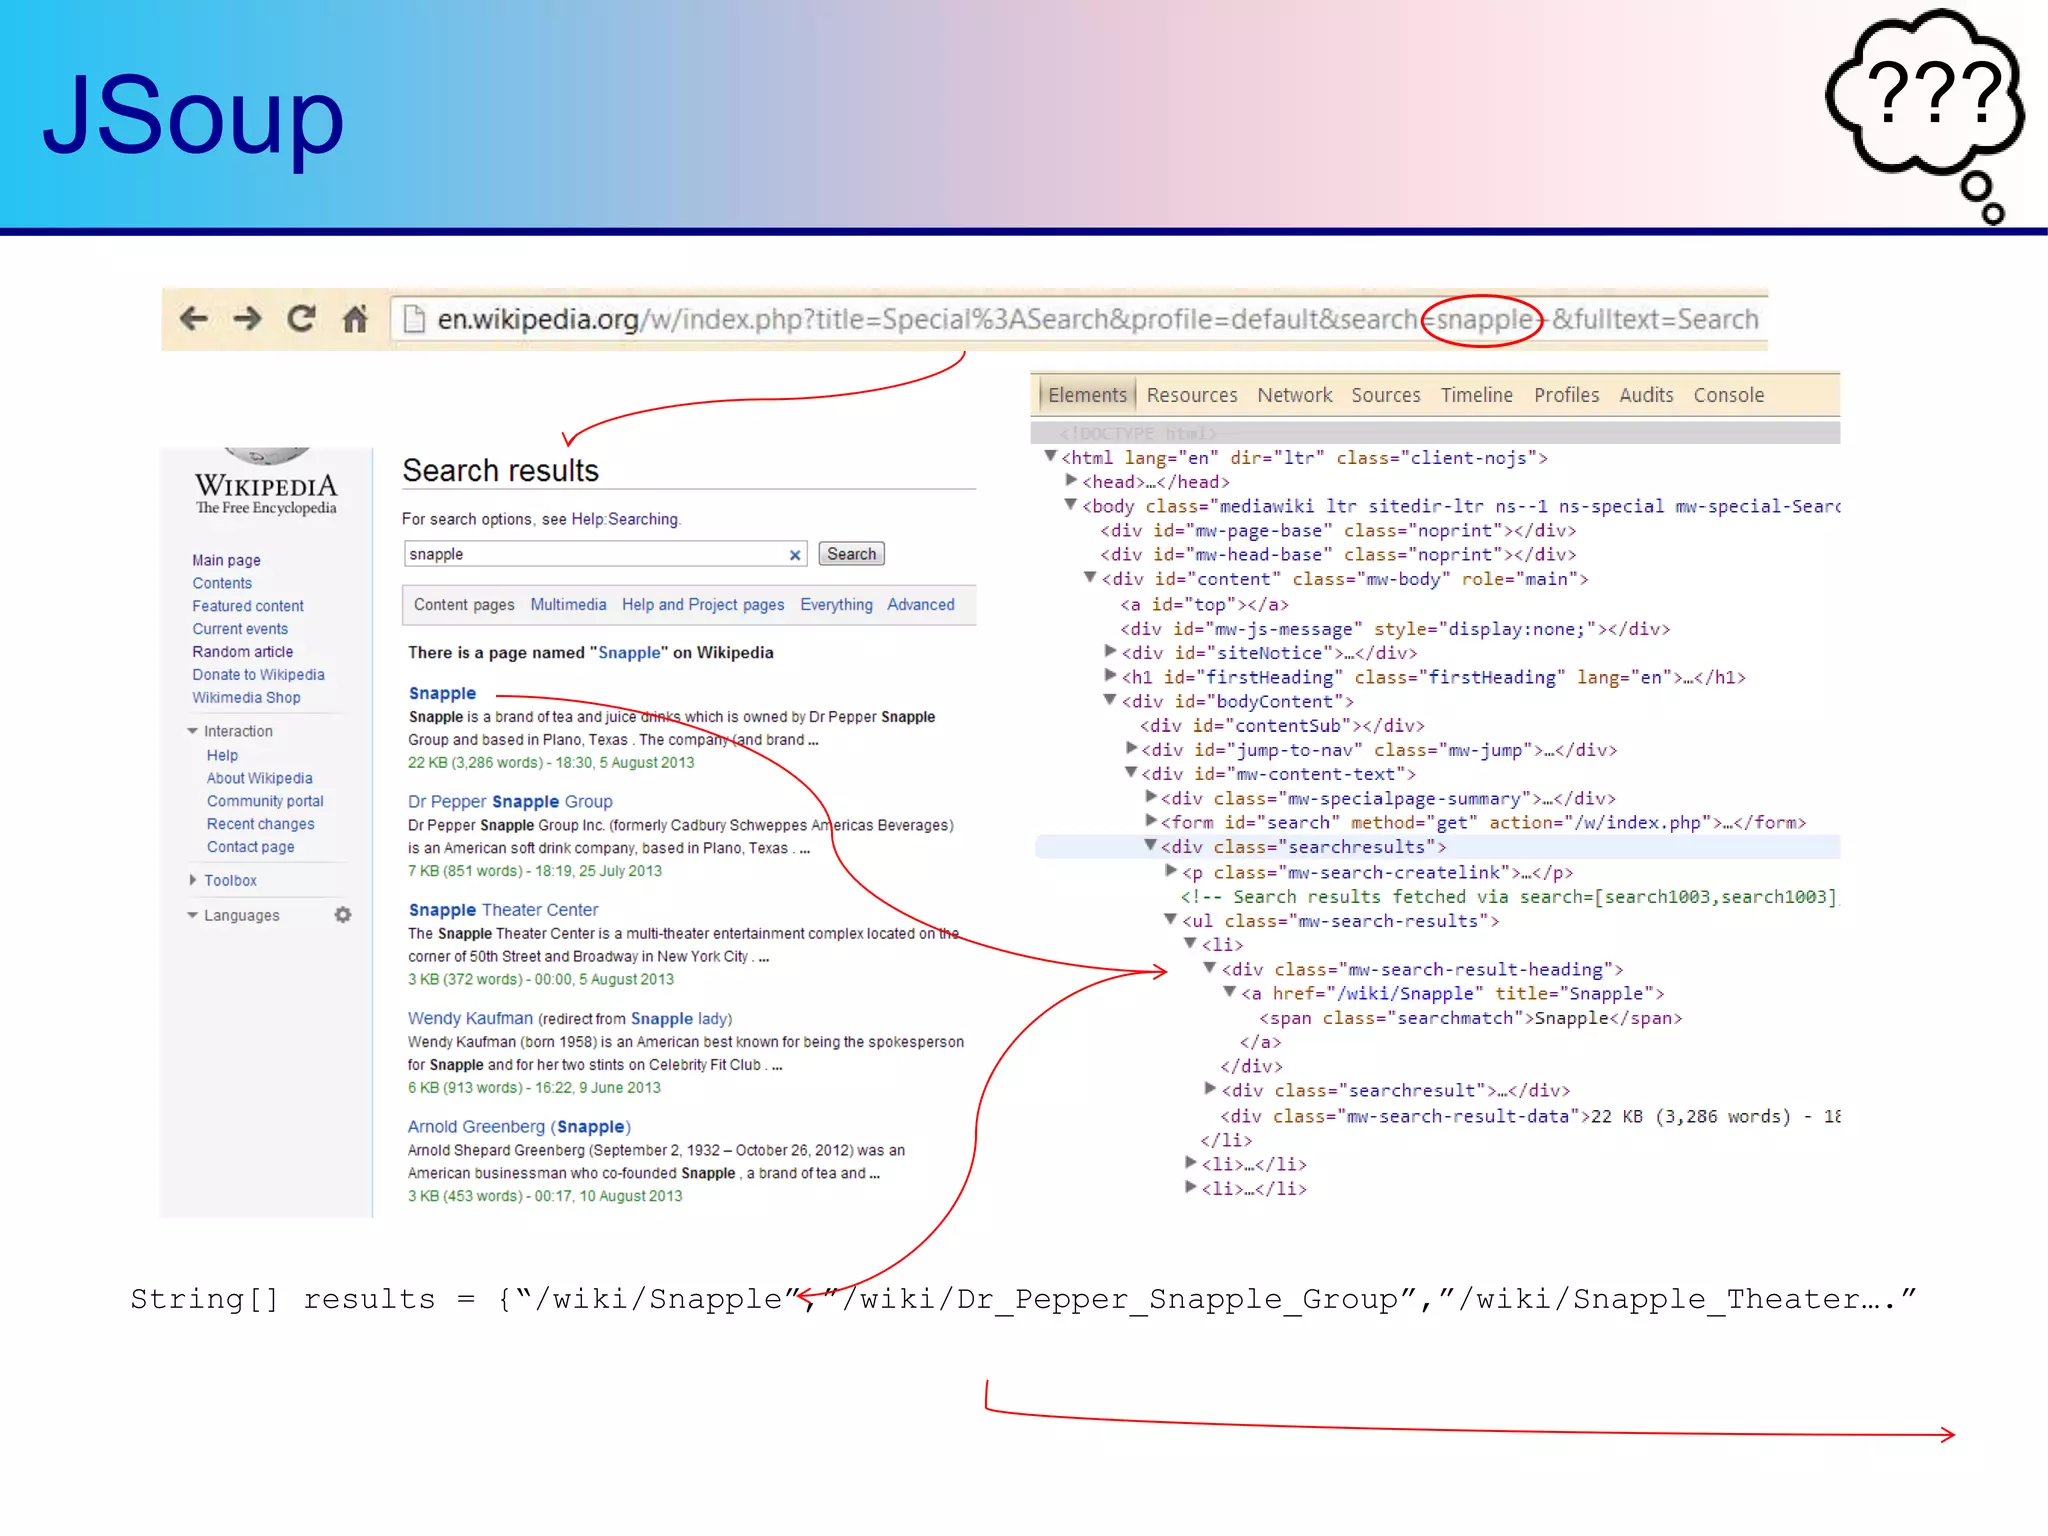Expand h1 firstHeading node
The image size is (2048, 1536).
pyautogui.click(x=1110, y=675)
